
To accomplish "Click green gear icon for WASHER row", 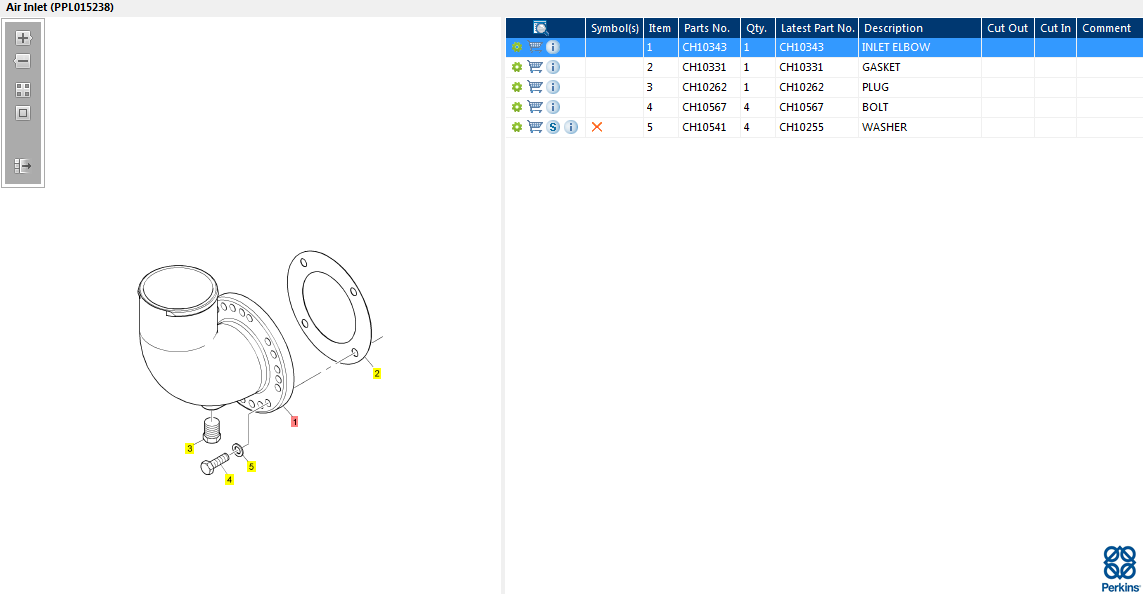I will pos(517,127).
